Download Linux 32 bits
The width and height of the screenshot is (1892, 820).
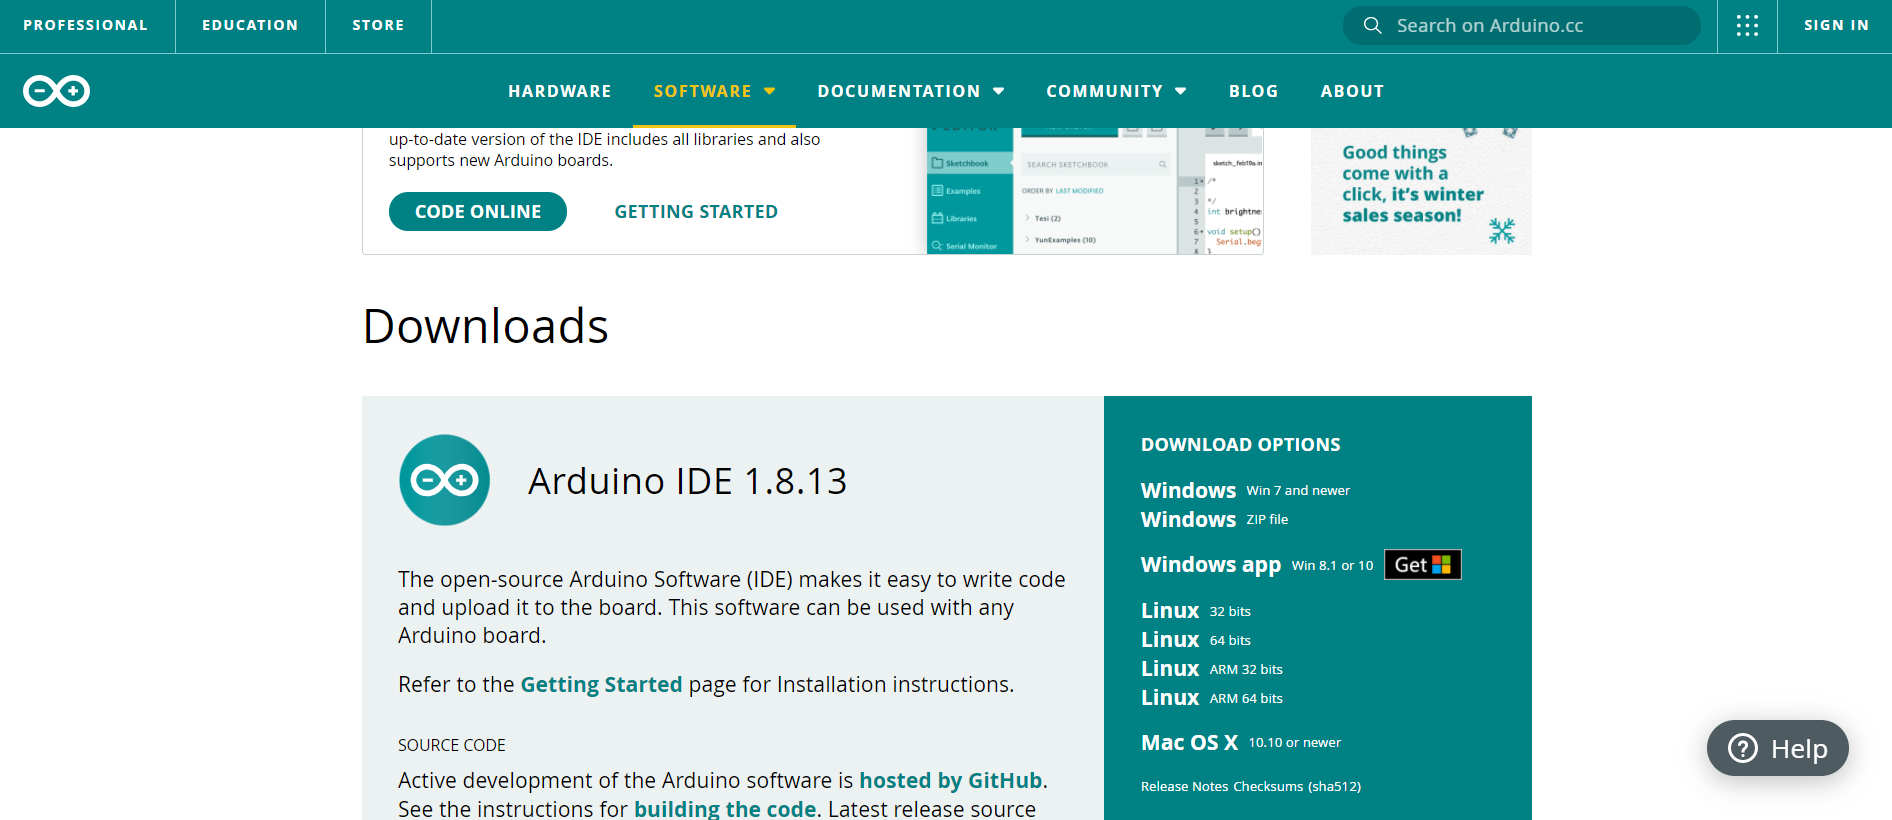click(x=1195, y=611)
